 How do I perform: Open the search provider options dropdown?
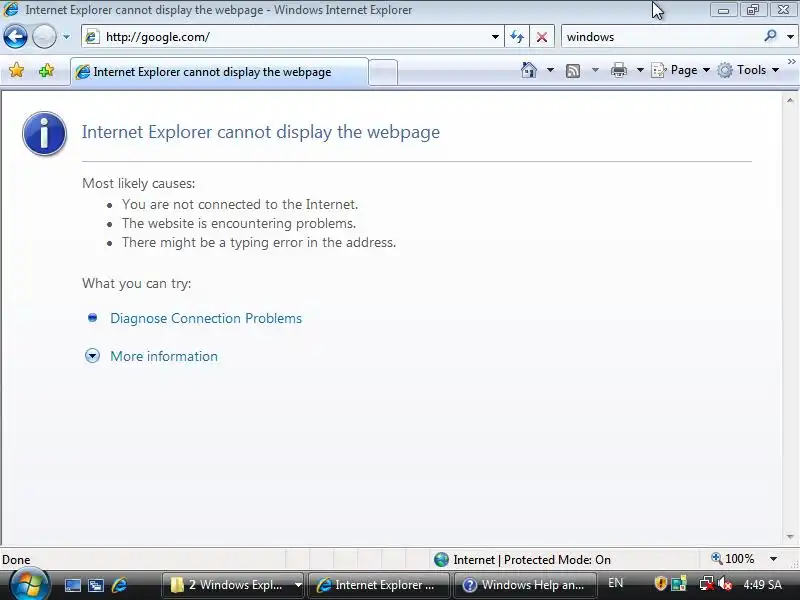790,37
